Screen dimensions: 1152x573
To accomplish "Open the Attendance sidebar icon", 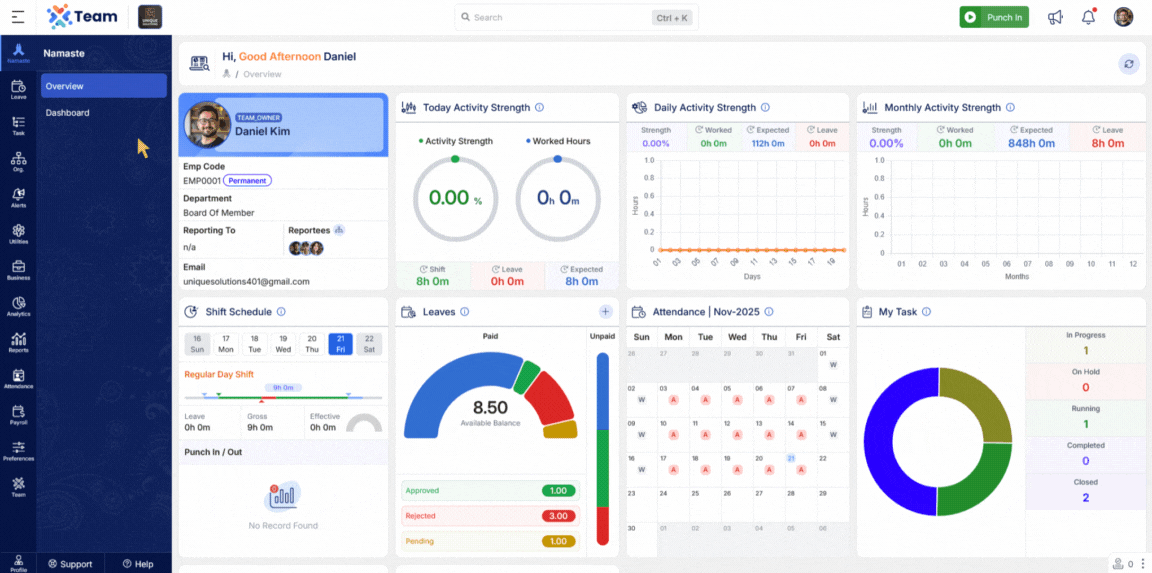I will pyautogui.click(x=18, y=378).
